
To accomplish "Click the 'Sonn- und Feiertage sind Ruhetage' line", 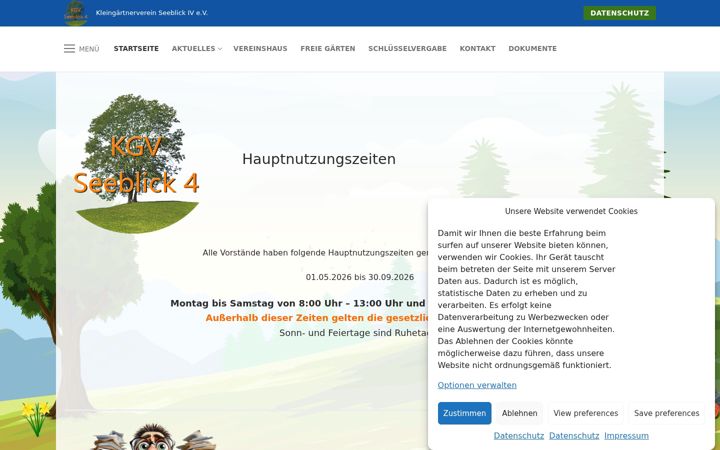I will pyautogui.click(x=354, y=333).
